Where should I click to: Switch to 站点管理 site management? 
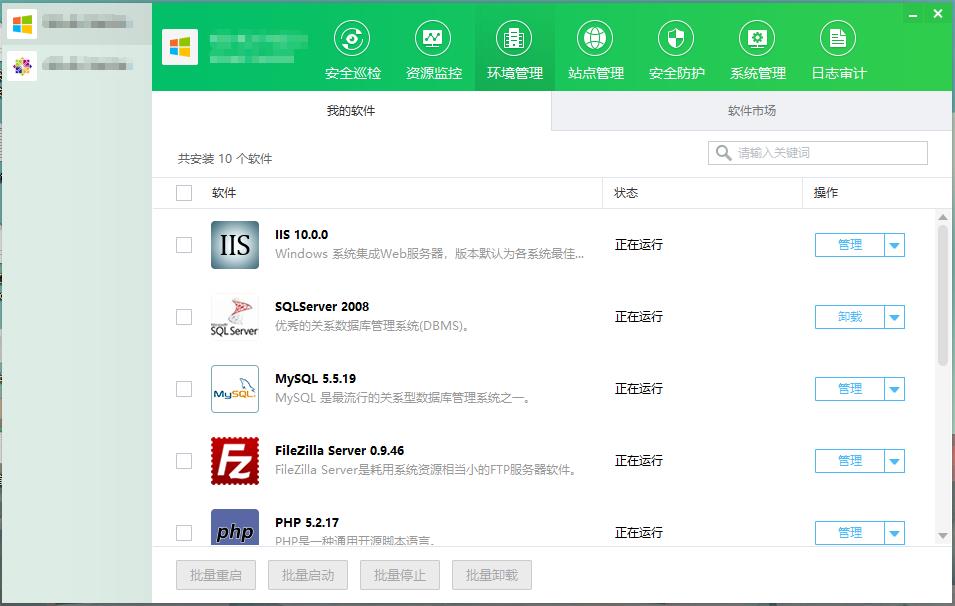pos(595,47)
